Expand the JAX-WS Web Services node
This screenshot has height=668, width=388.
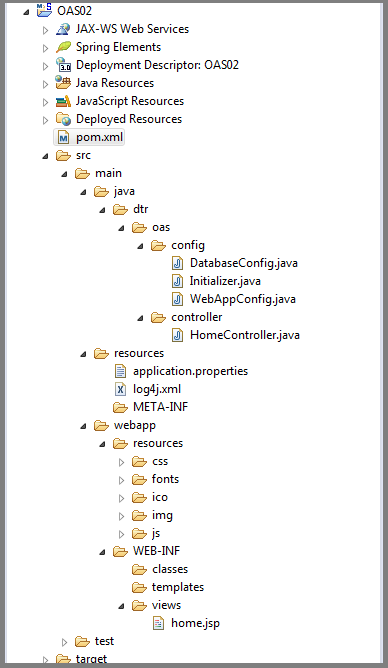[46, 30]
